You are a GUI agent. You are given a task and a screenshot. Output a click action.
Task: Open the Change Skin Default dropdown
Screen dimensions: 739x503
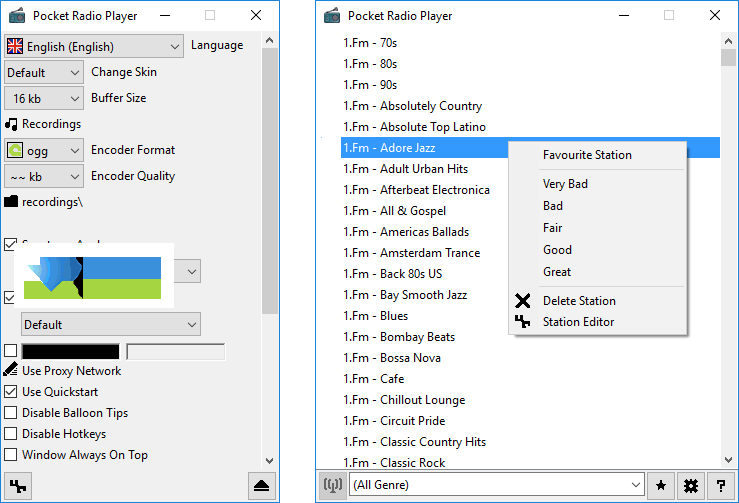click(44, 72)
